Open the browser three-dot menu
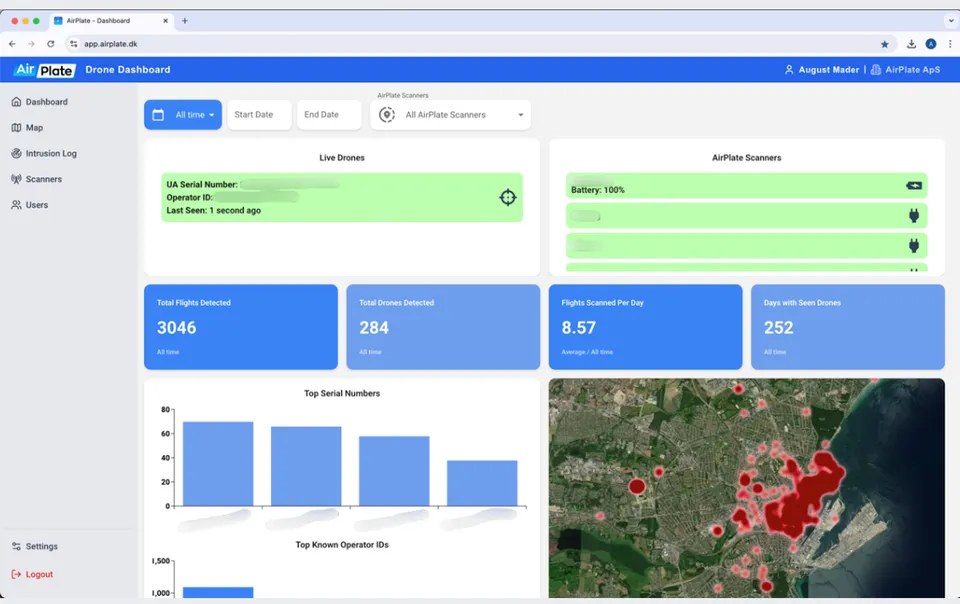Screen dimensions: 960x604 [x=950, y=44]
